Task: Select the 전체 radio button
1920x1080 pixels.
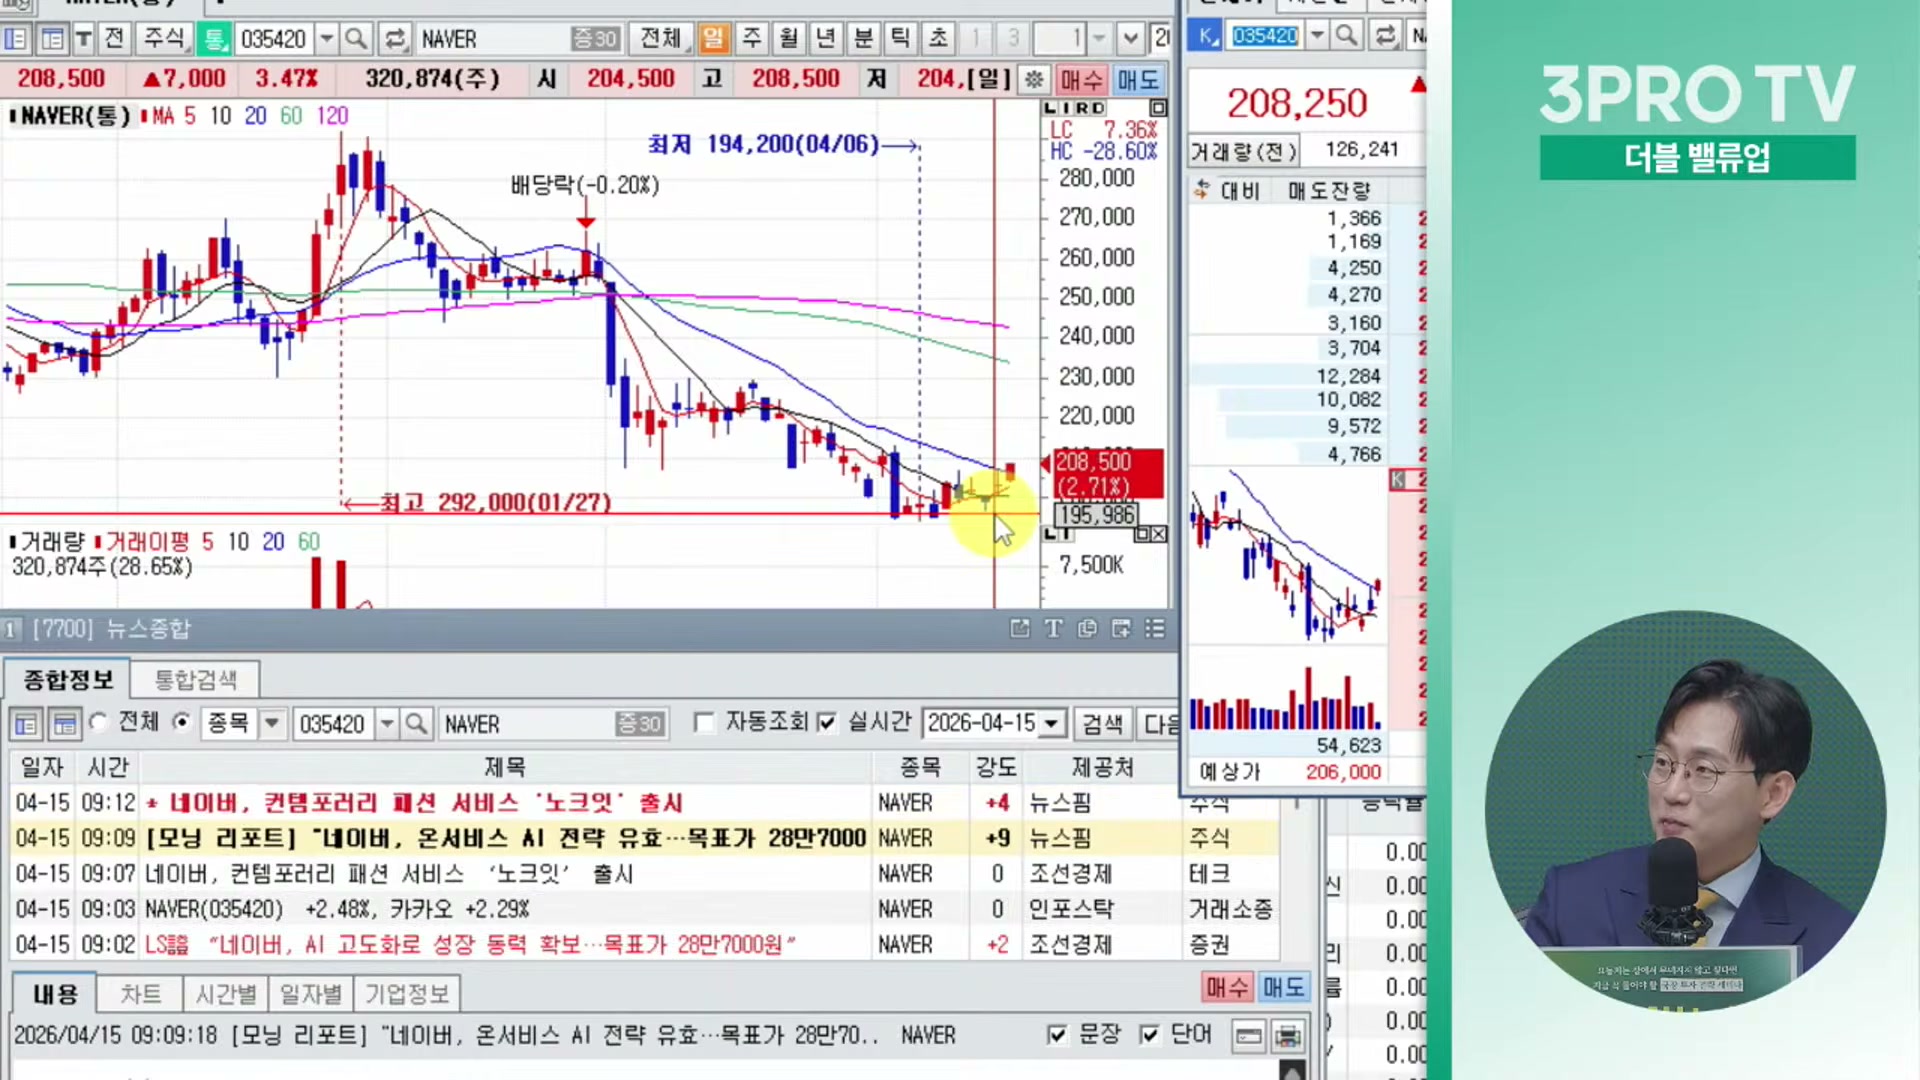Action: tap(99, 722)
